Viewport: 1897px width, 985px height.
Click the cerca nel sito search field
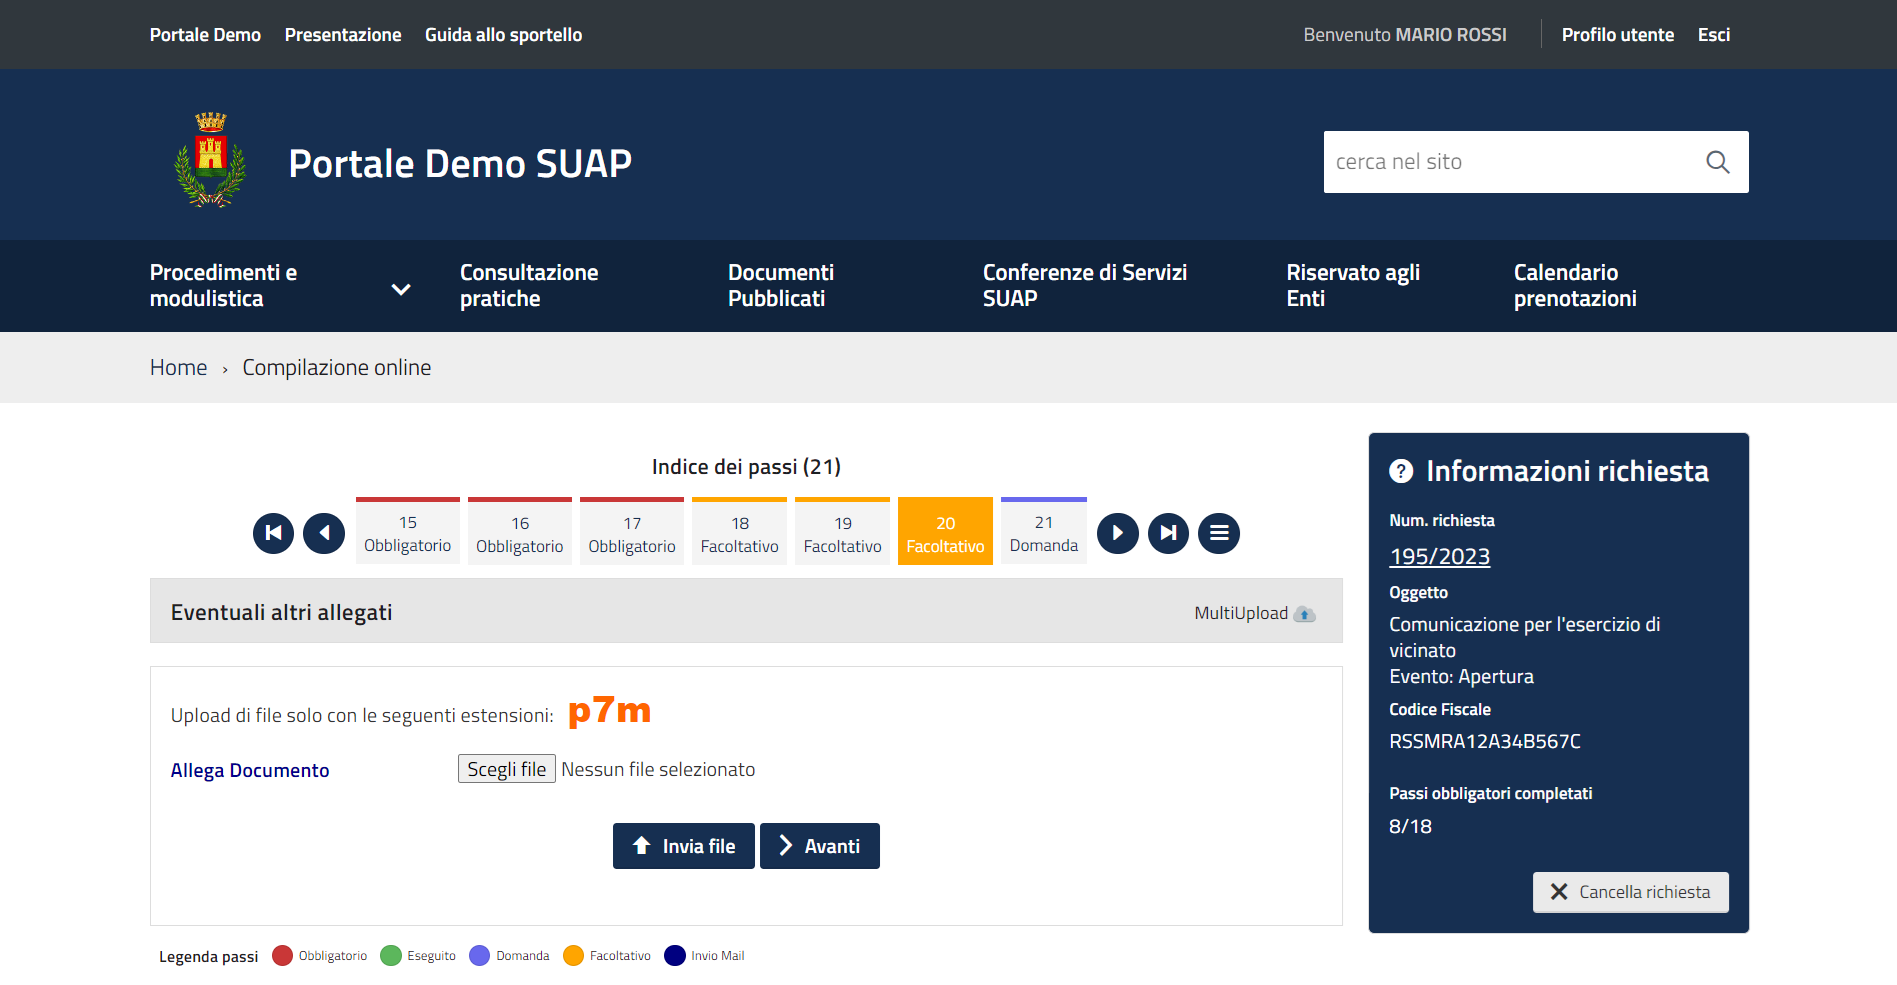click(1508, 162)
